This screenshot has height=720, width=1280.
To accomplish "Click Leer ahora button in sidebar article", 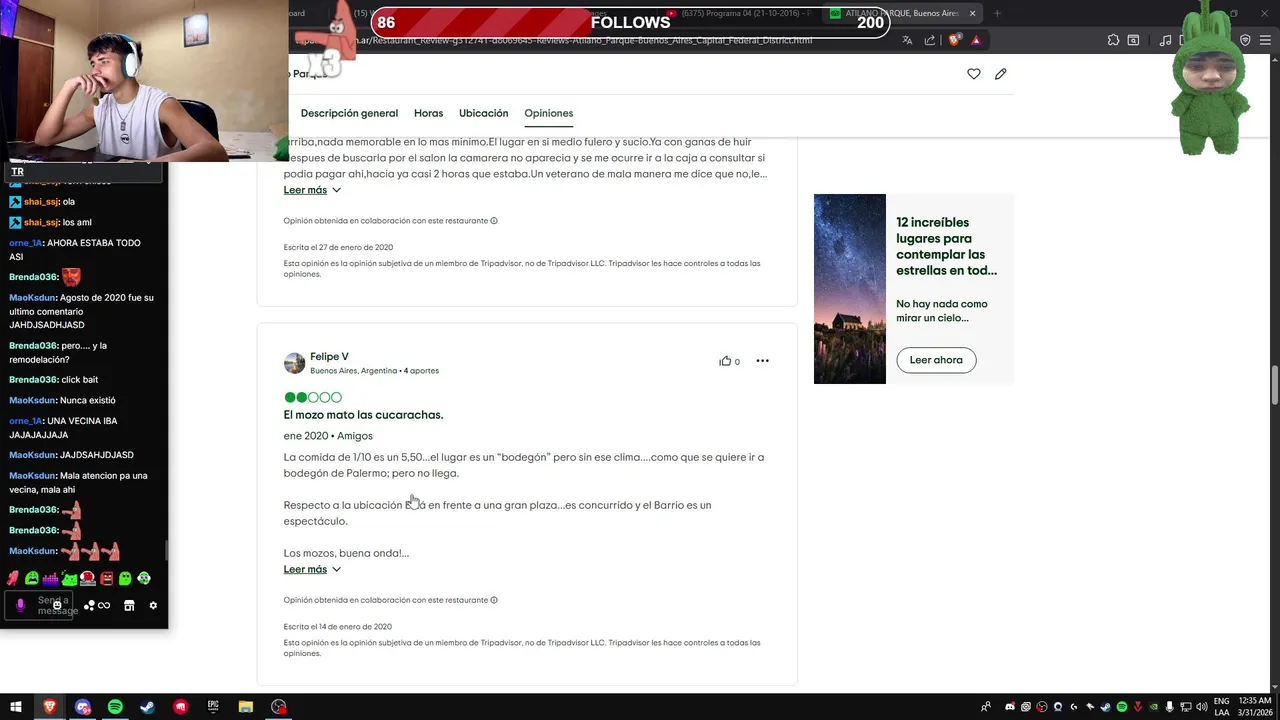I will click(936, 360).
